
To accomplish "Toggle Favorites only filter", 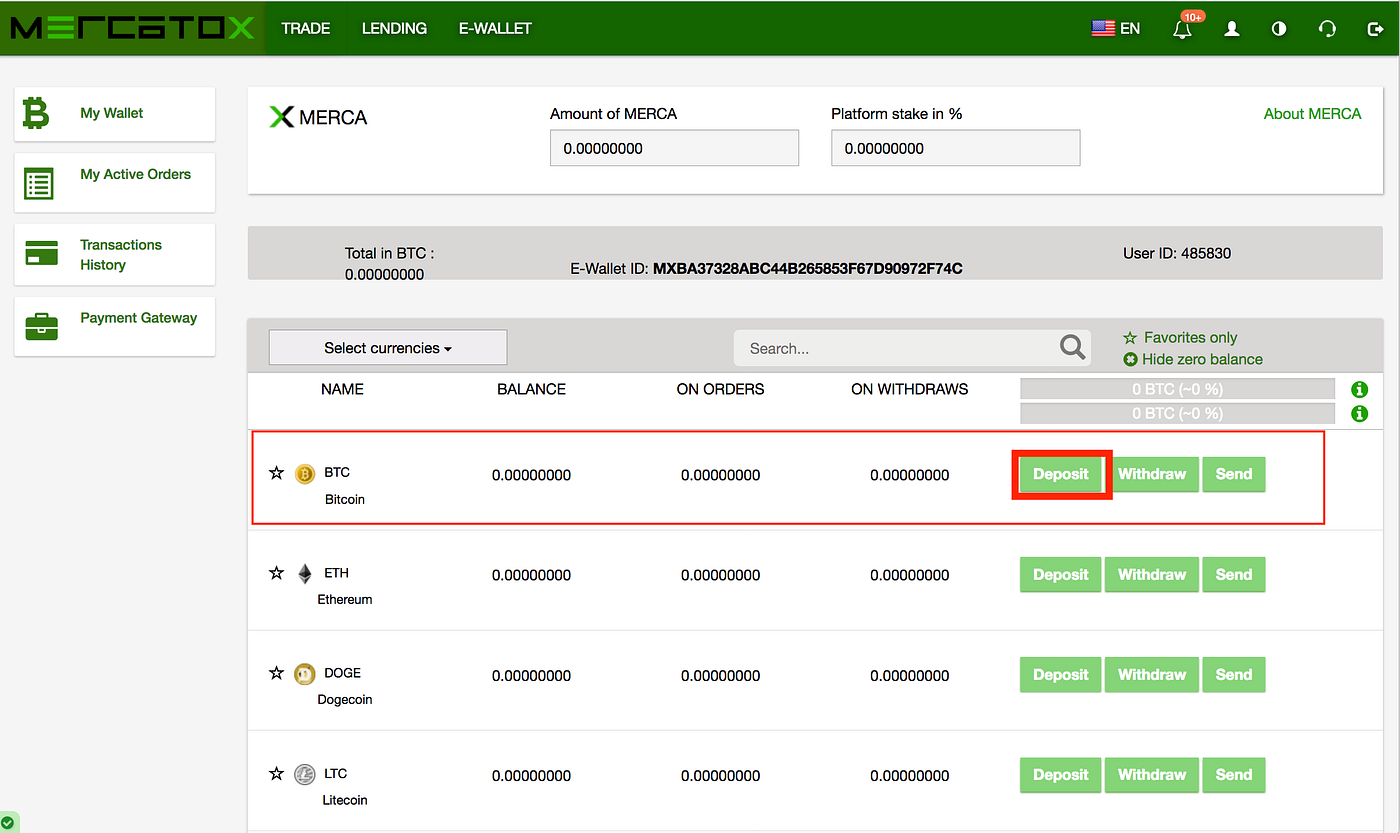I will 1180,338.
